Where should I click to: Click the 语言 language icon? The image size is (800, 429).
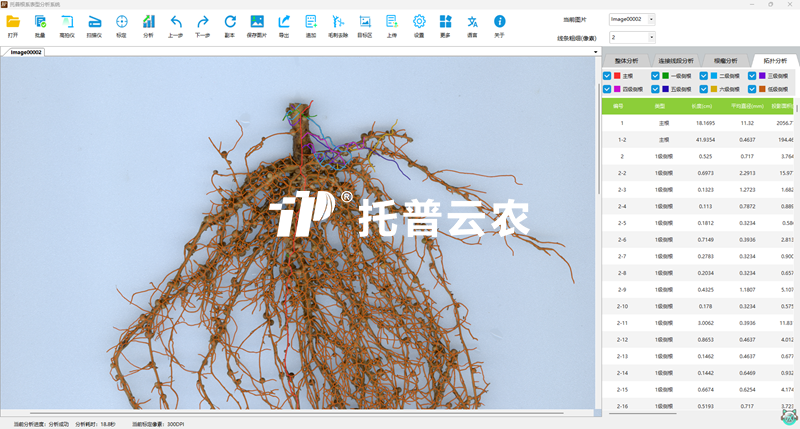point(472,22)
